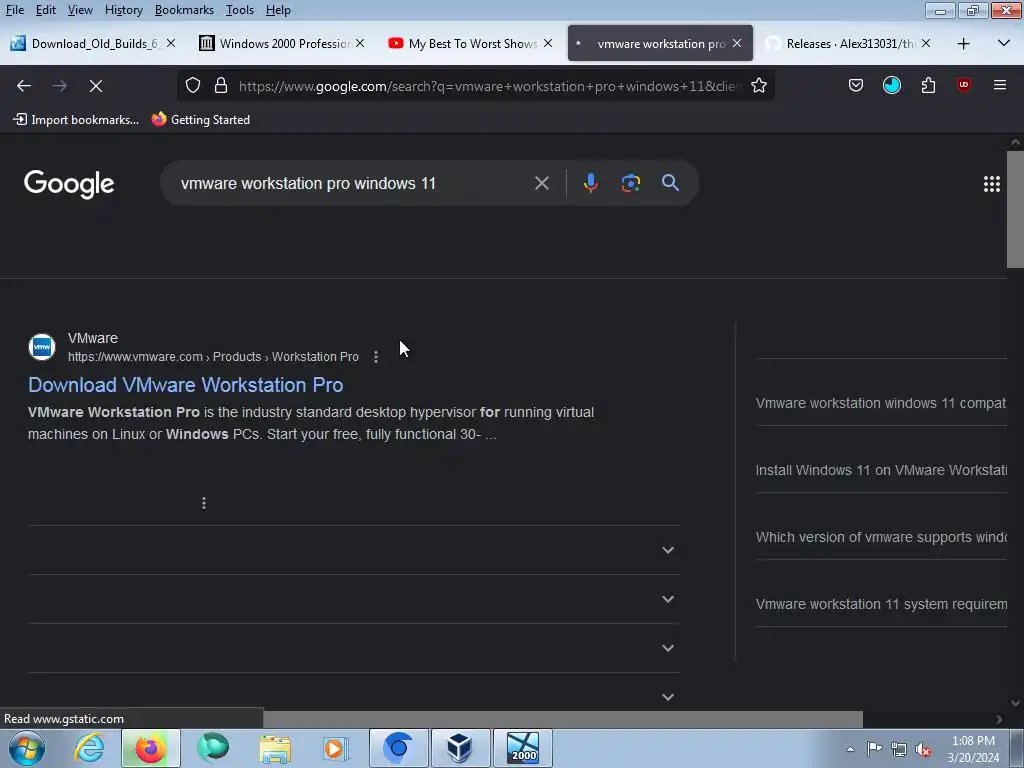Open the View menu
Screen dimensions: 1024x768
(80, 10)
